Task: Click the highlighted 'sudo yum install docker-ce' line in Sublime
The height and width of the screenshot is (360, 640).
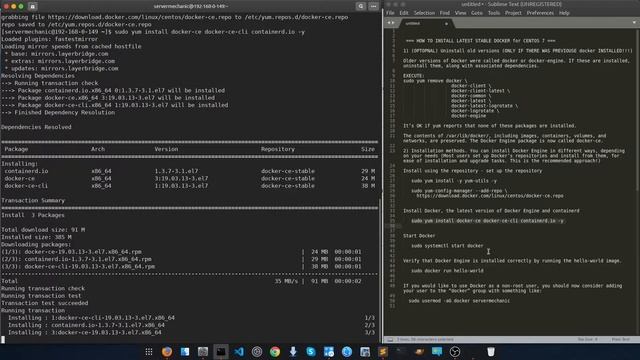Action: click(x=487, y=221)
